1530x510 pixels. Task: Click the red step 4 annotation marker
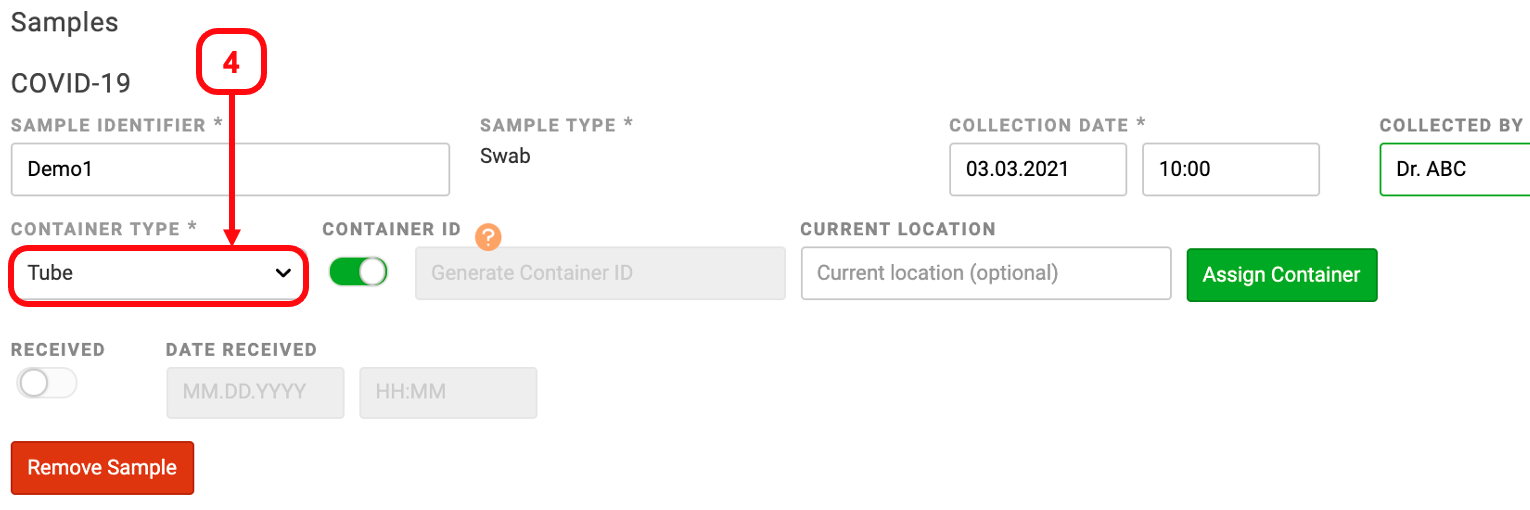pyautogui.click(x=231, y=63)
